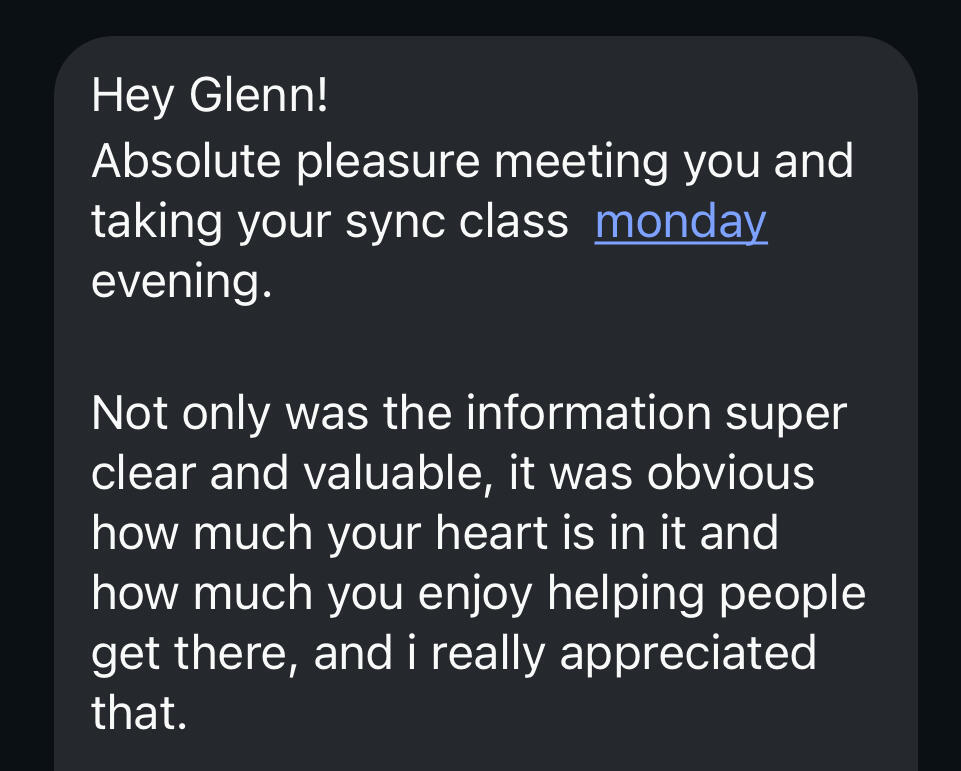Image resolution: width=961 pixels, height=771 pixels.
Task: Tap the "clear and valuable, it was obvious" line
Action: [x=452, y=474]
